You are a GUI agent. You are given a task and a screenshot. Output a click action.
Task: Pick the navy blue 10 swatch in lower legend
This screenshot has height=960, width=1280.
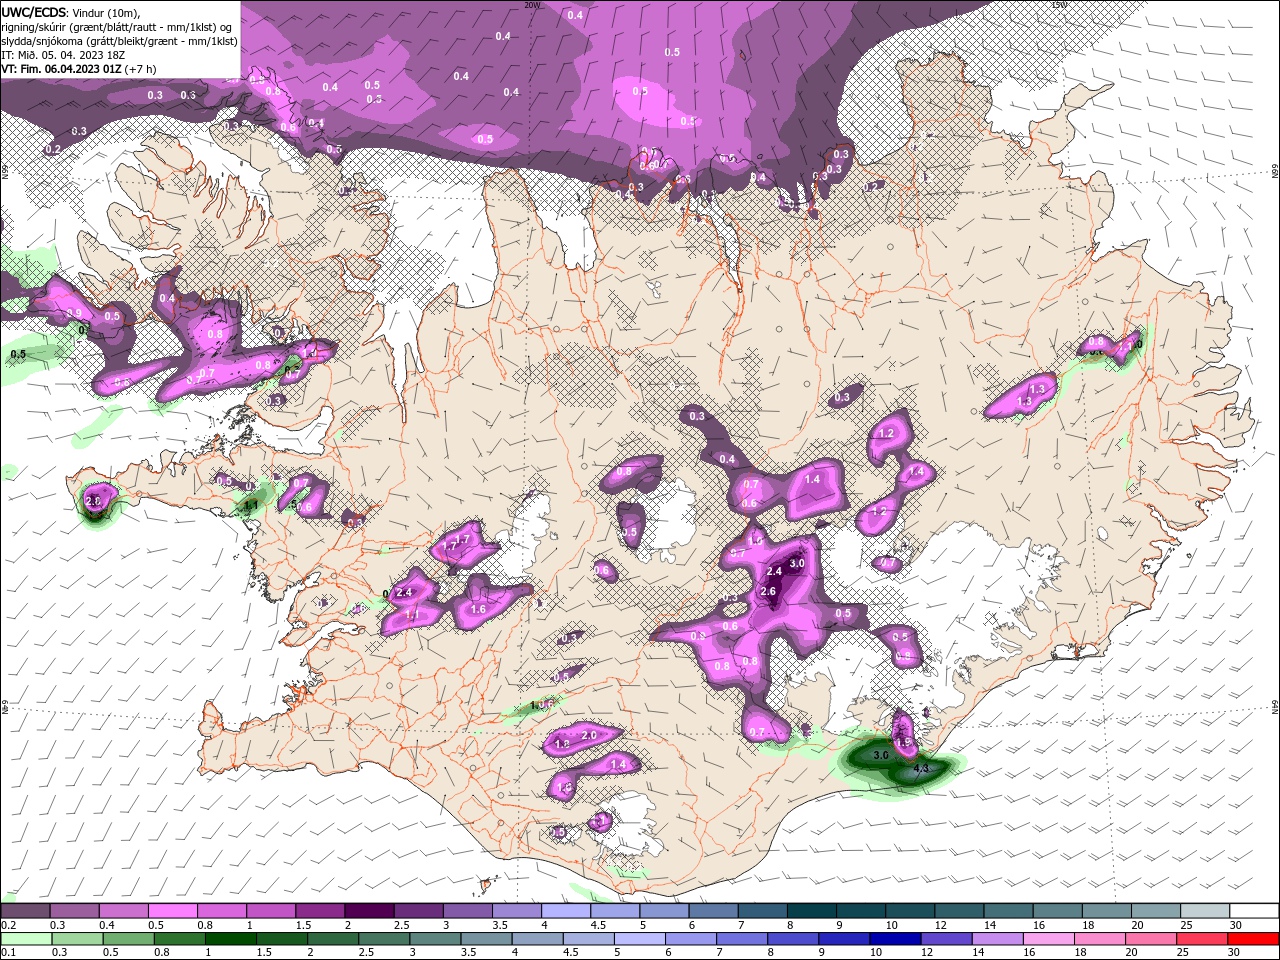click(895, 939)
